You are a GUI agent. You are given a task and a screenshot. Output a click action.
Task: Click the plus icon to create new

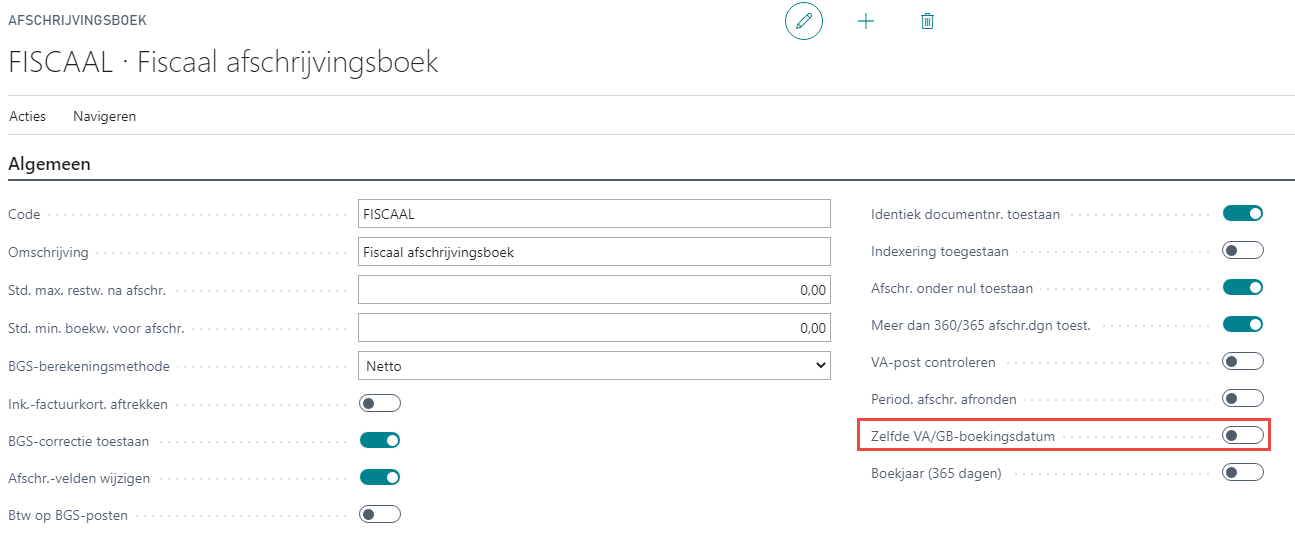click(866, 21)
